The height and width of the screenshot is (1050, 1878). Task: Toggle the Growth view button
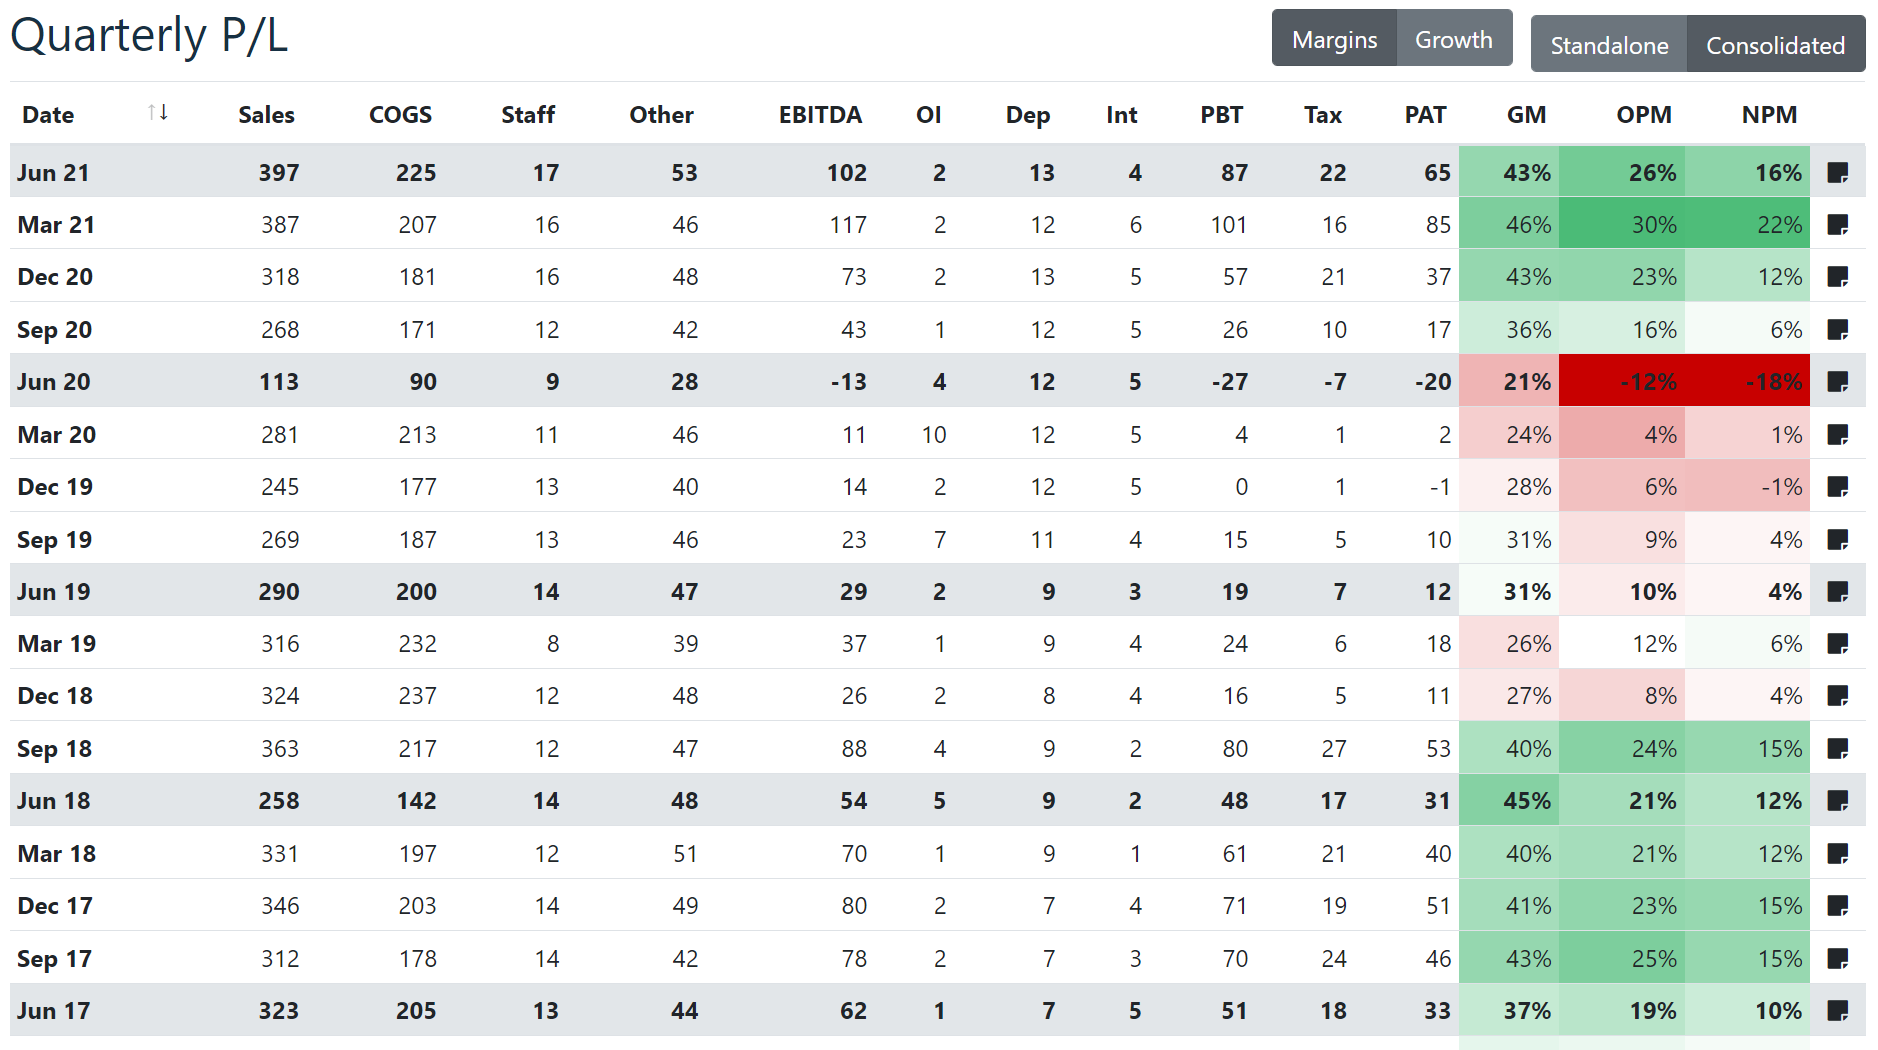(1453, 40)
